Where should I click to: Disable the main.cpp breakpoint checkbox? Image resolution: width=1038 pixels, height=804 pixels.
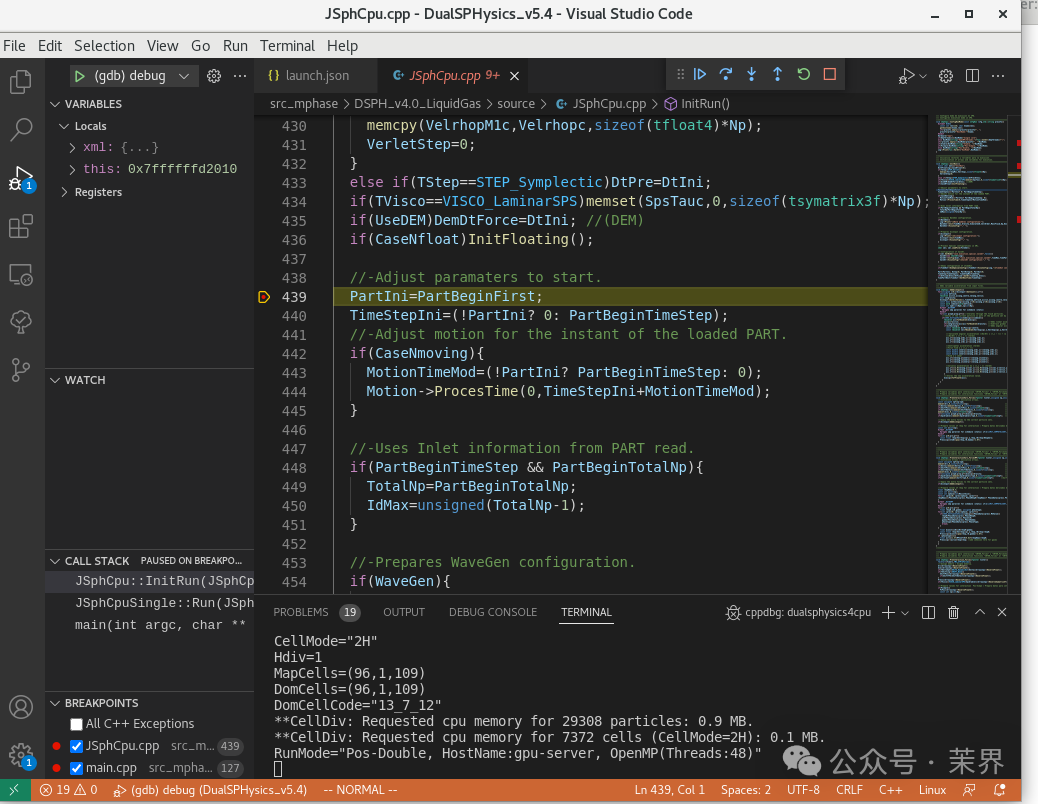76,768
